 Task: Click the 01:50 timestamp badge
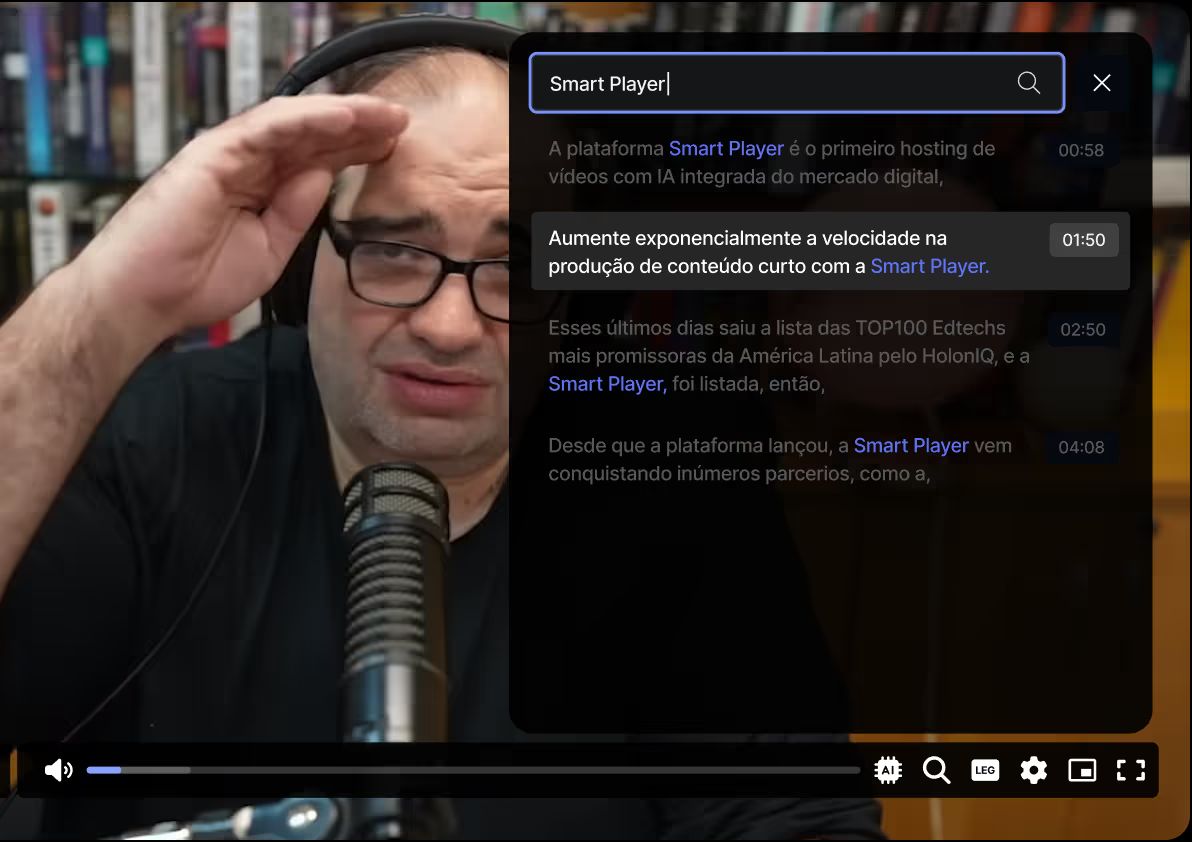pos(1083,240)
